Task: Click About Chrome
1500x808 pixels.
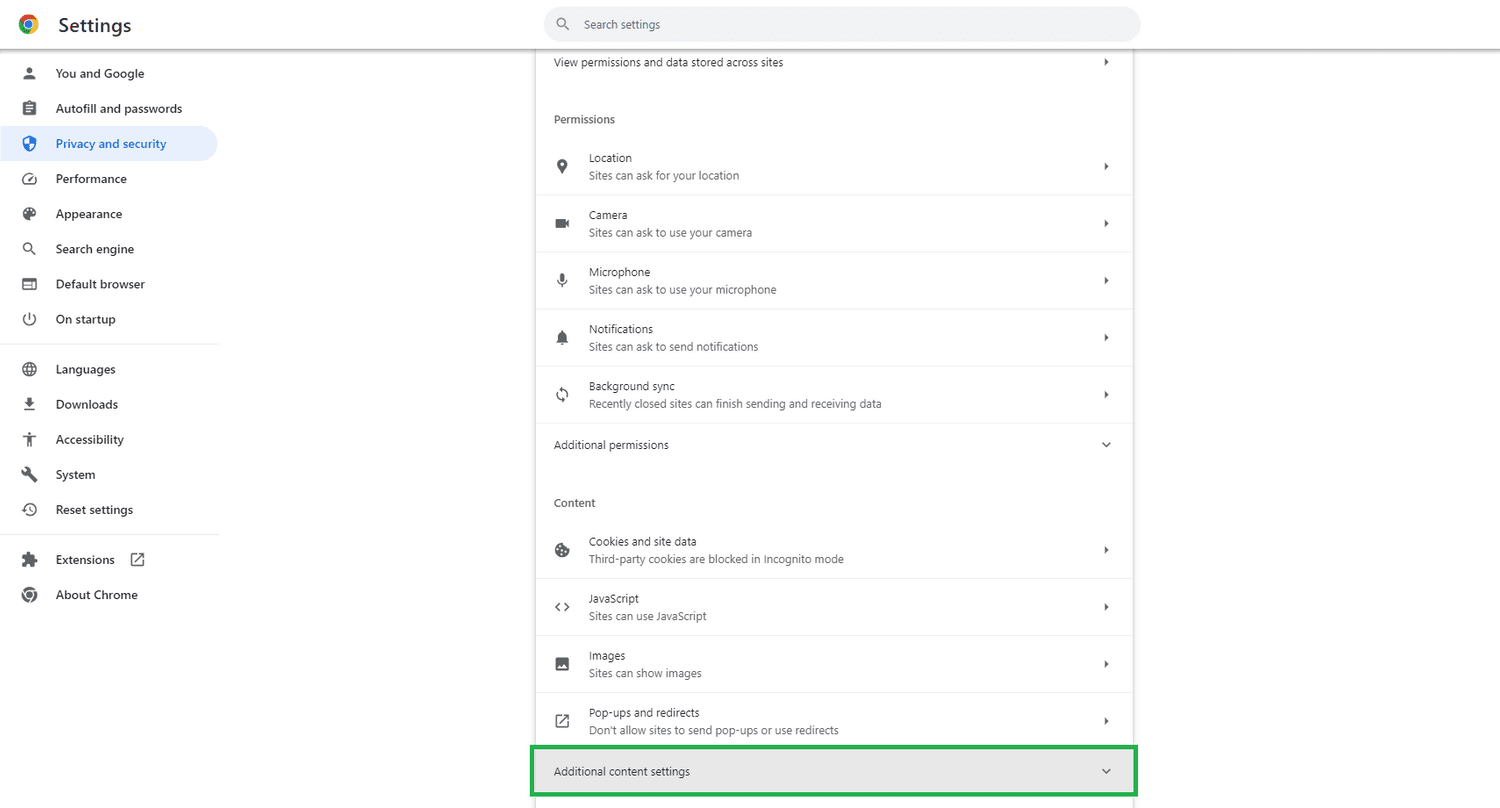Action: pyautogui.click(x=97, y=594)
